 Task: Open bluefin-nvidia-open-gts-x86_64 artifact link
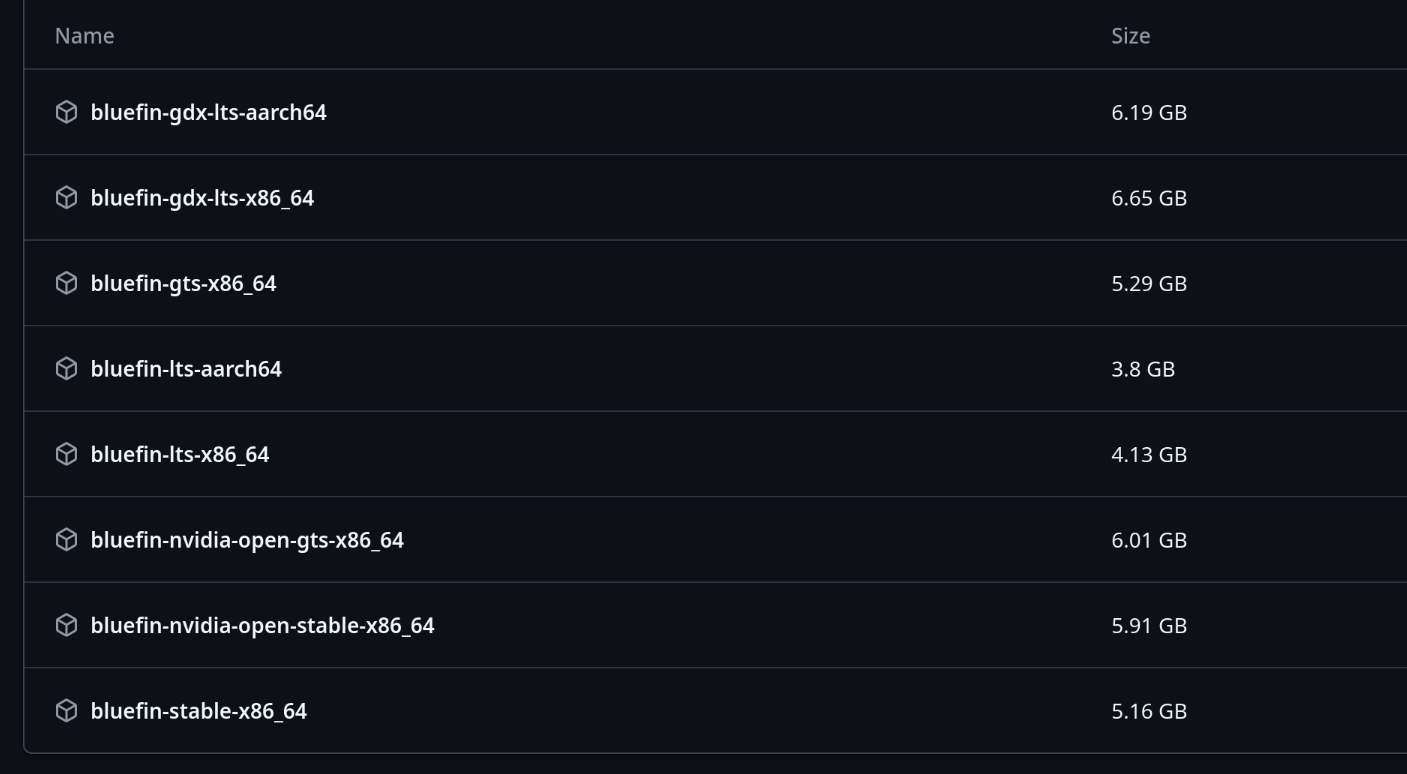247,540
